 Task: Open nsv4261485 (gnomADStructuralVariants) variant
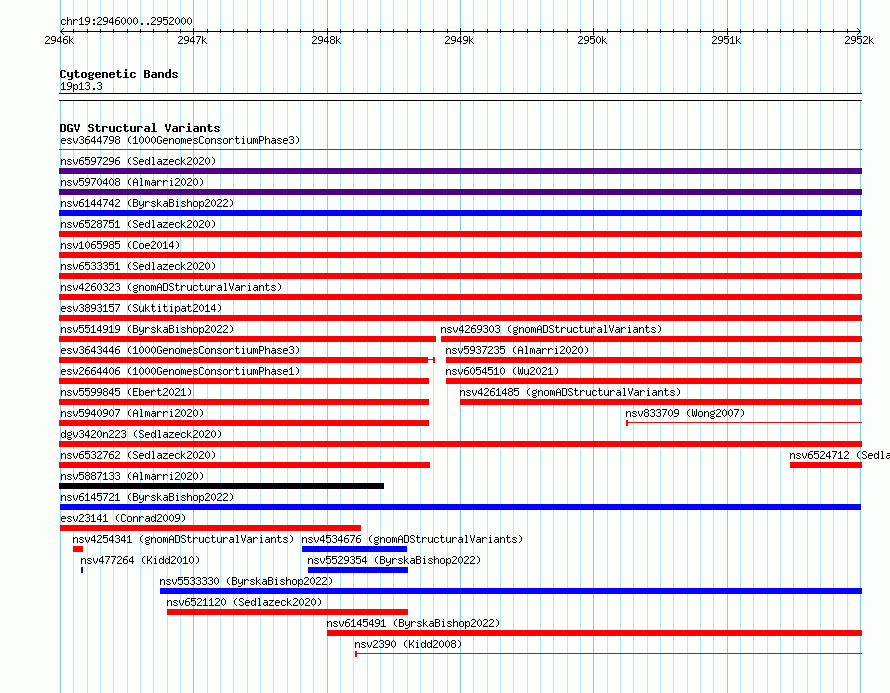coord(570,392)
